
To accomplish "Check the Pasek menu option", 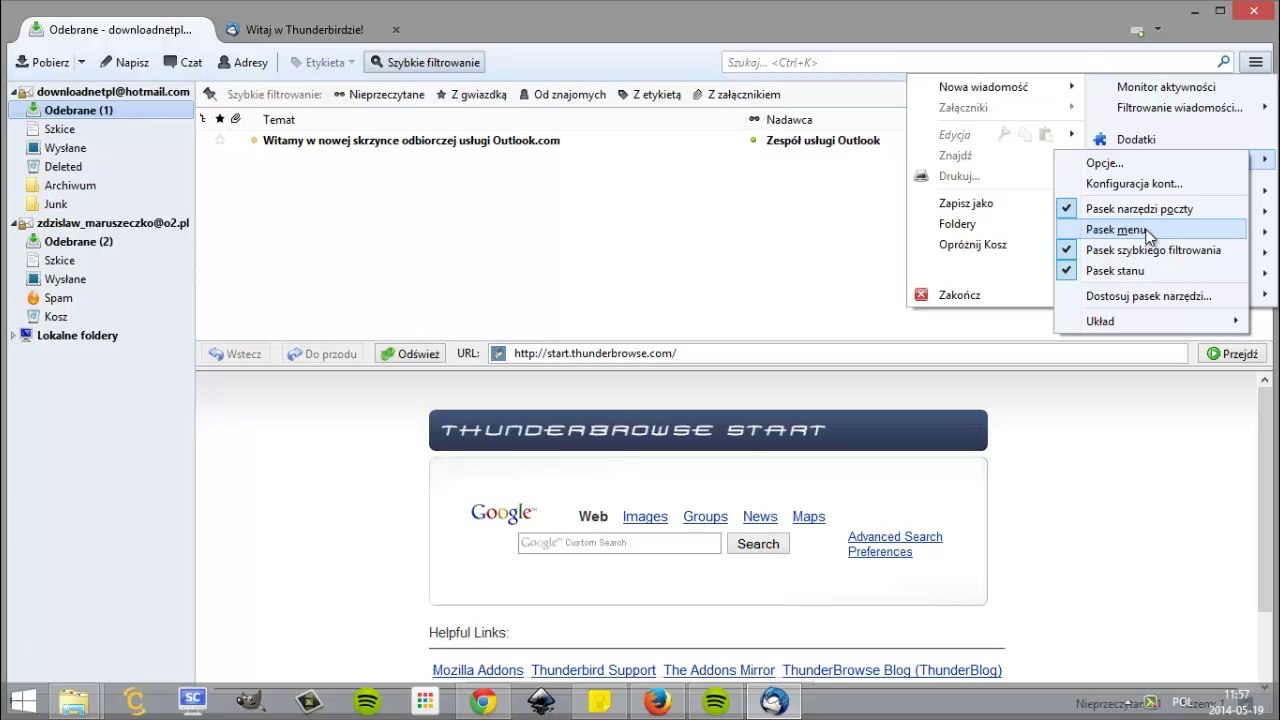I will click(1151, 230).
